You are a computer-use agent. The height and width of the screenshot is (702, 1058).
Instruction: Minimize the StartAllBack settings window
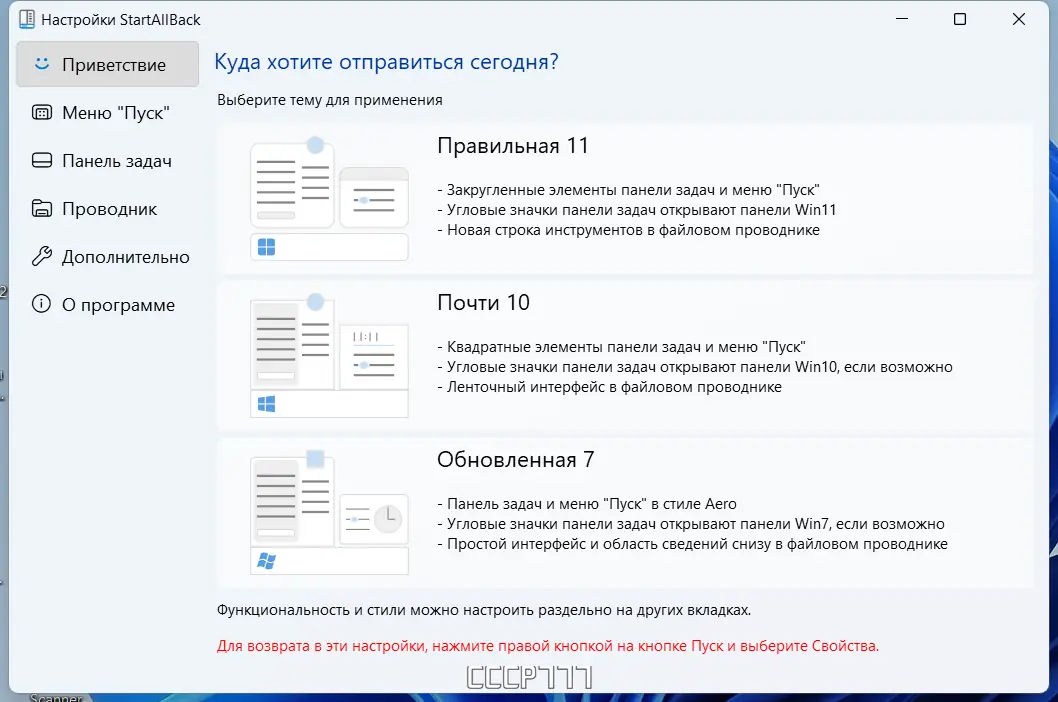(901, 19)
